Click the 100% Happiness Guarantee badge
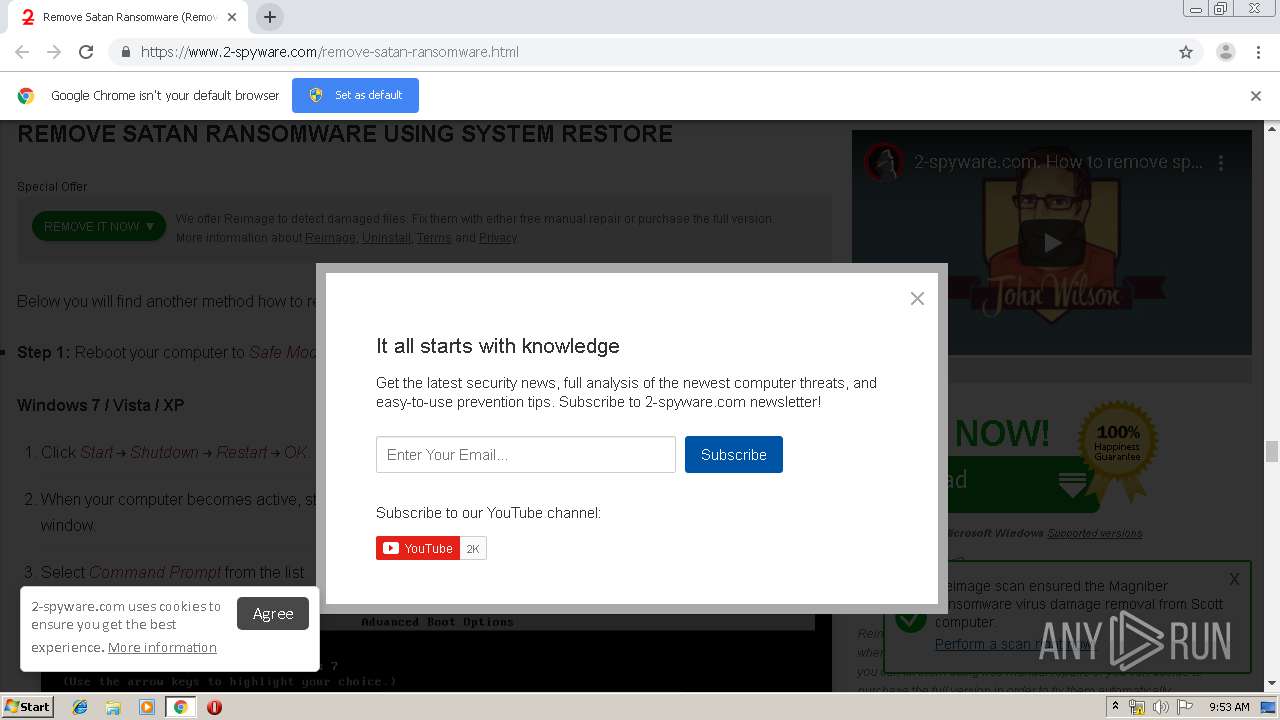This screenshot has width=1280, height=720. point(1117,450)
